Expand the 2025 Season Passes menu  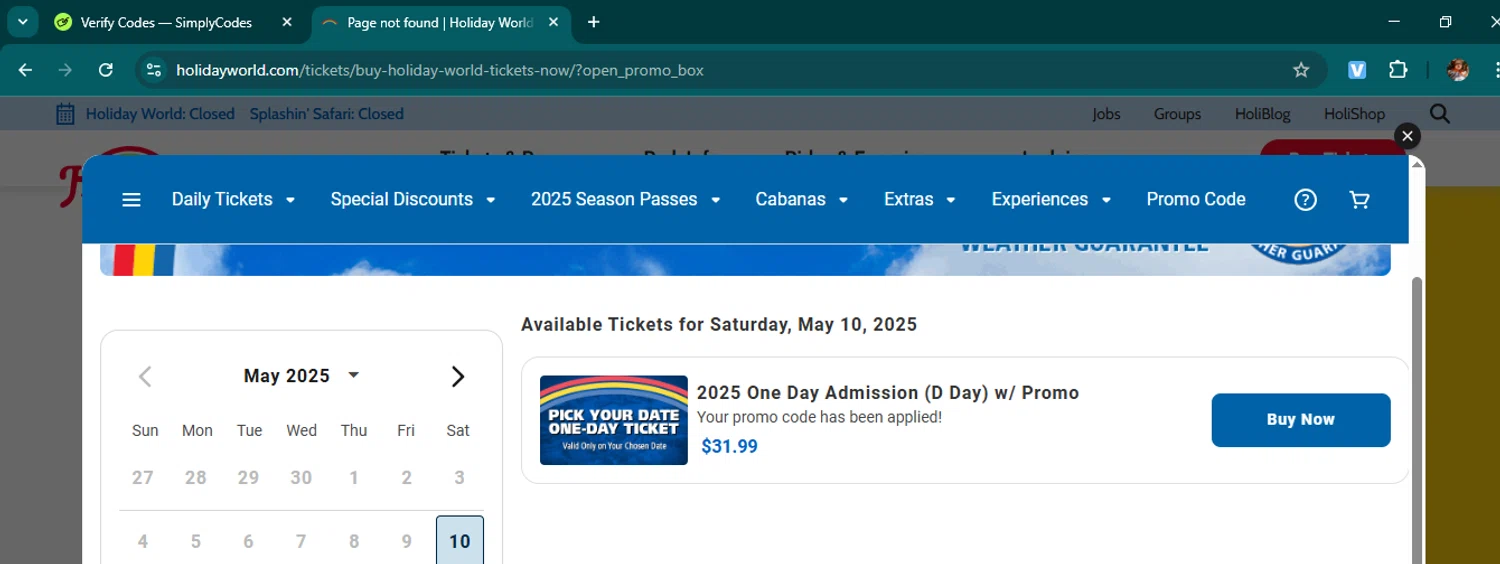coord(625,200)
